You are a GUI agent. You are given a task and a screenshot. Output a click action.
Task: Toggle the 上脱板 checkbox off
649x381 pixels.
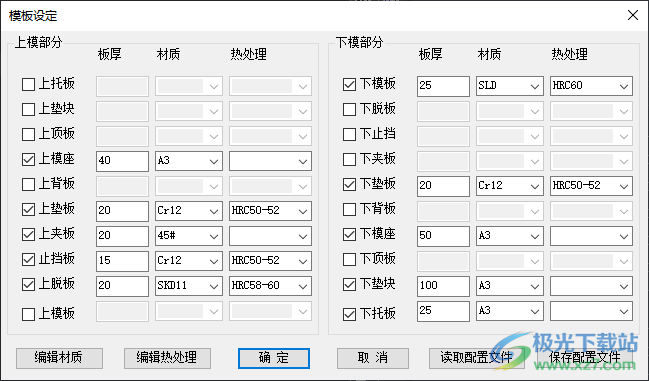(28, 285)
